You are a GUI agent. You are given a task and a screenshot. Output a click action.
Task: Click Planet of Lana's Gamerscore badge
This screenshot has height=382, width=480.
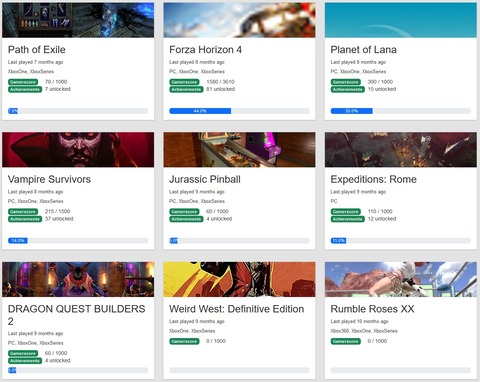(x=346, y=82)
